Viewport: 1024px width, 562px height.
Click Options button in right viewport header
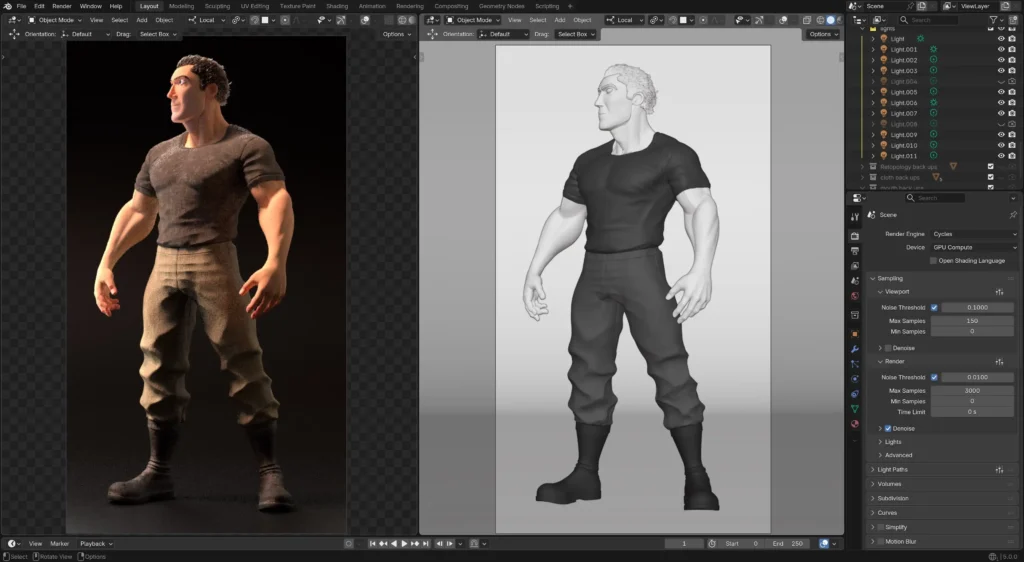point(823,34)
